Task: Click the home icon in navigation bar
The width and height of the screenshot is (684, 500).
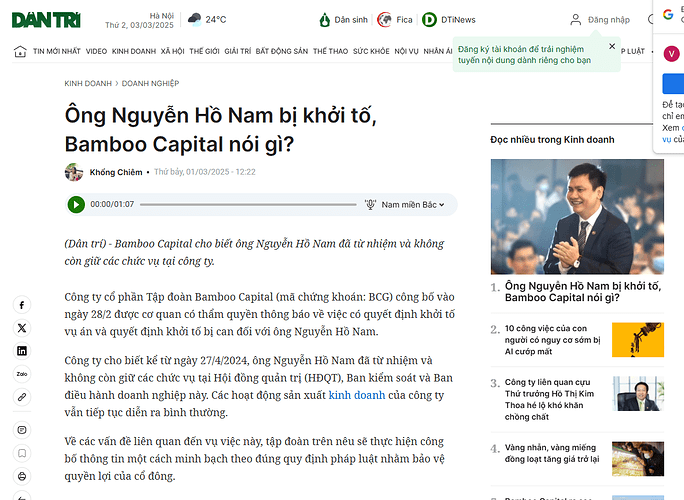Action: pyautogui.click(x=20, y=51)
